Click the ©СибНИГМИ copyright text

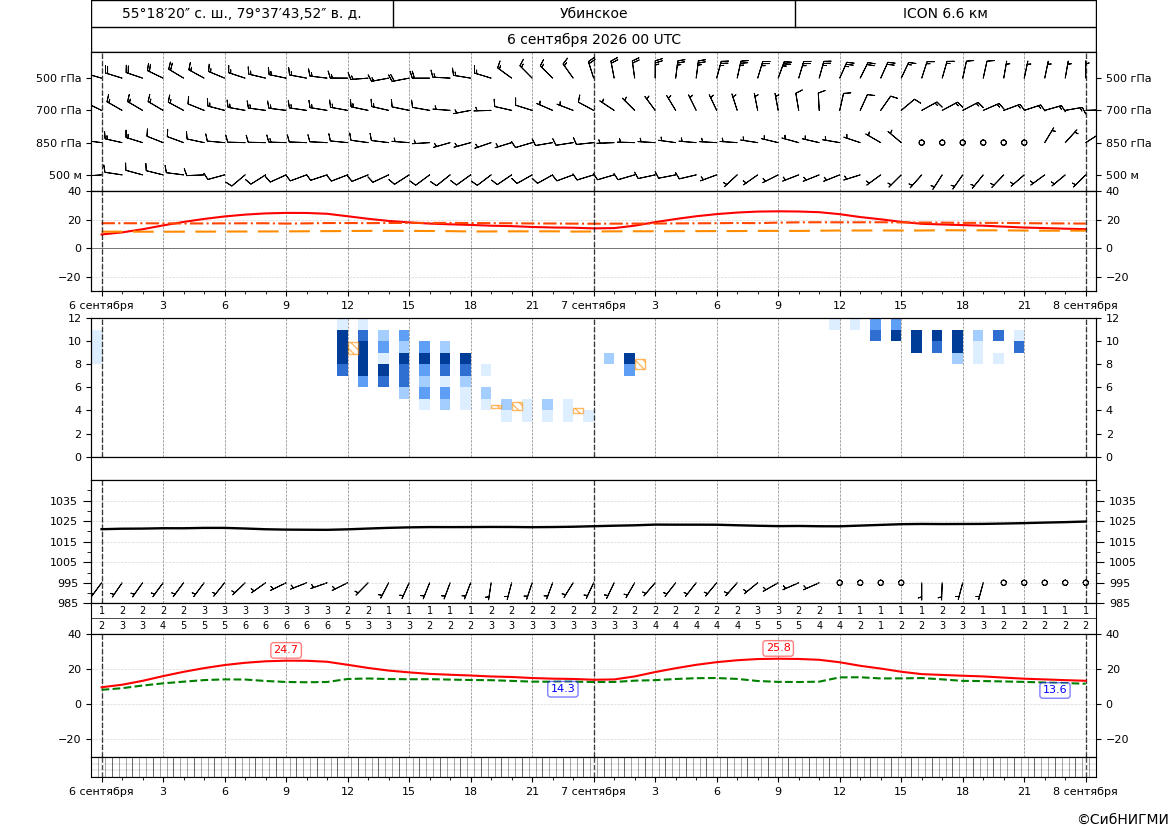[x=1123, y=819]
